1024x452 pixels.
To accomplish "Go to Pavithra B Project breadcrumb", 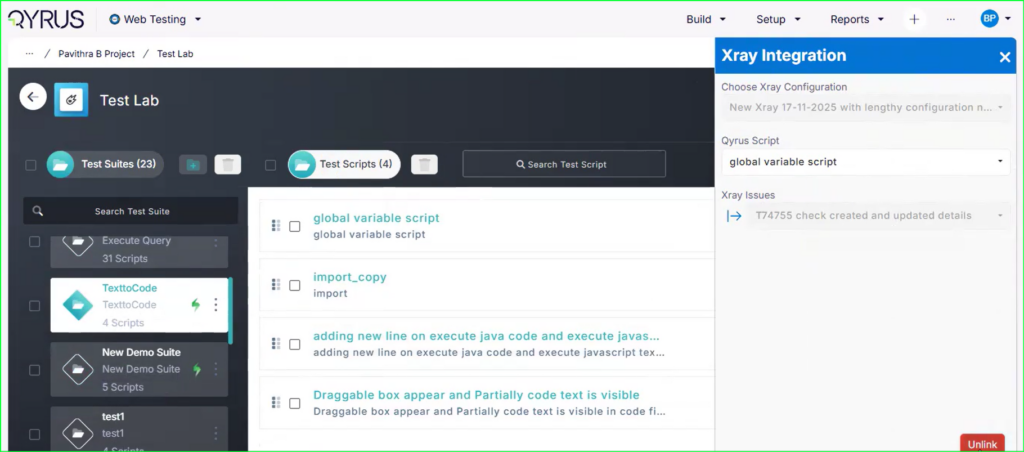I will 97,54.
